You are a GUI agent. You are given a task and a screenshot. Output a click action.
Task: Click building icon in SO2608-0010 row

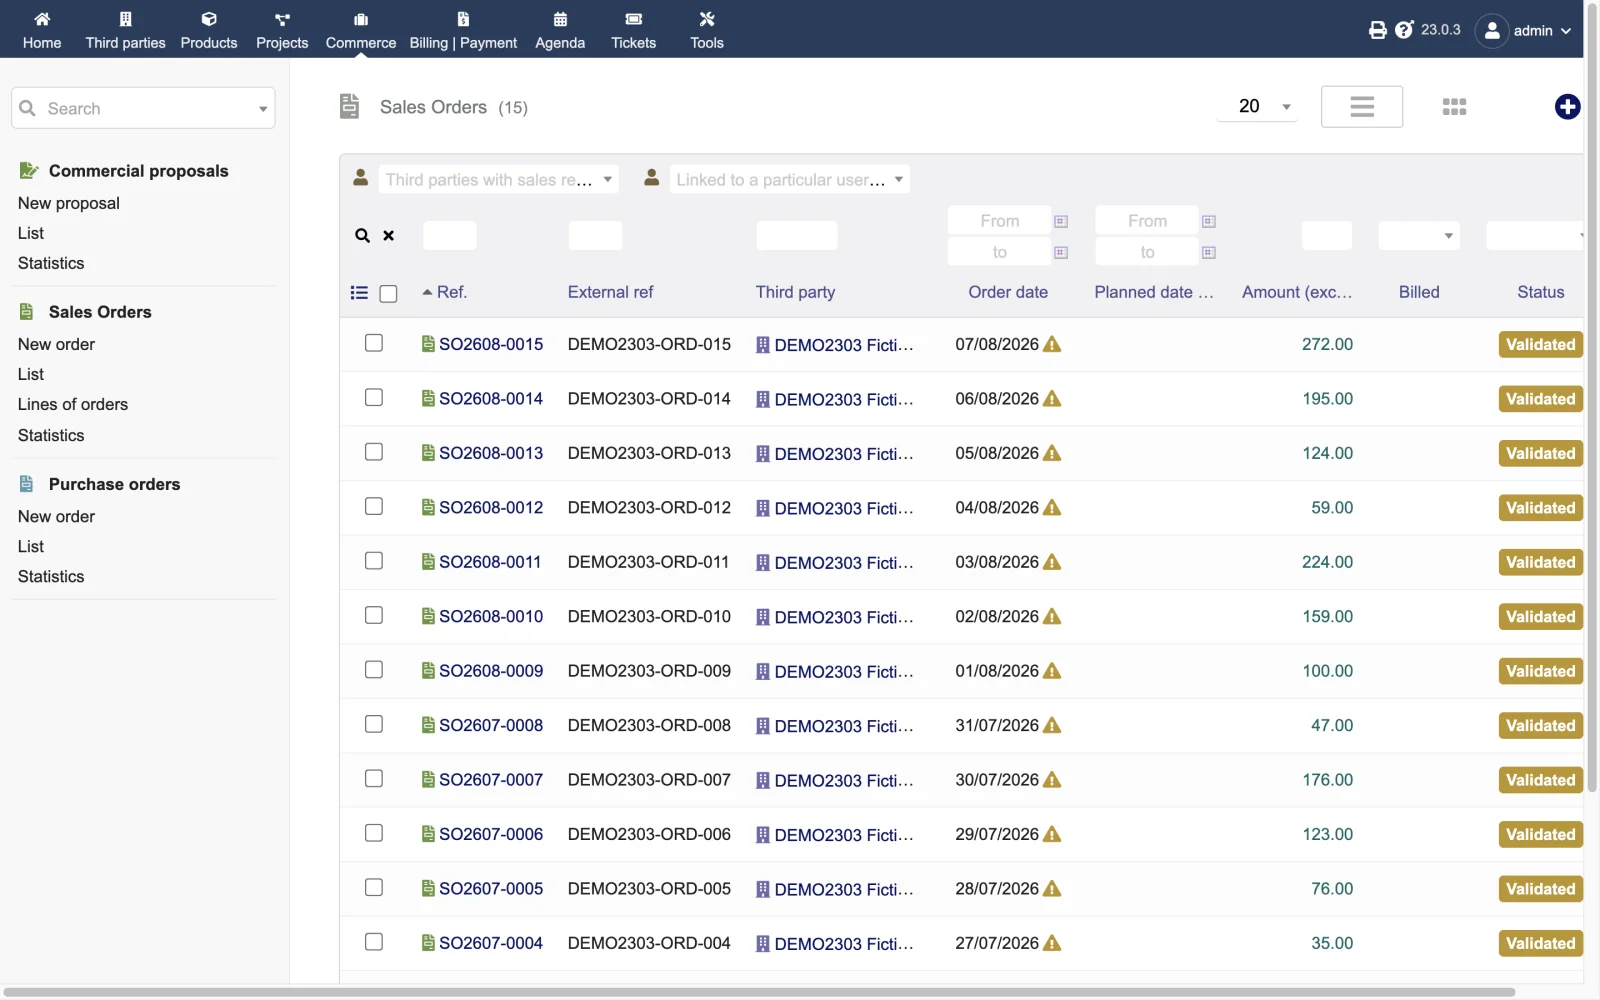tap(763, 617)
